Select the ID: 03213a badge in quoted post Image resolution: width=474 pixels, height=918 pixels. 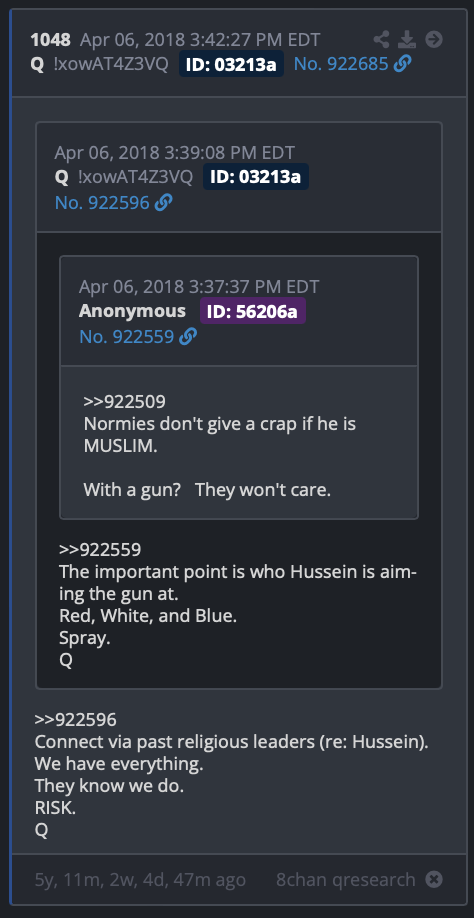click(256, 176)
